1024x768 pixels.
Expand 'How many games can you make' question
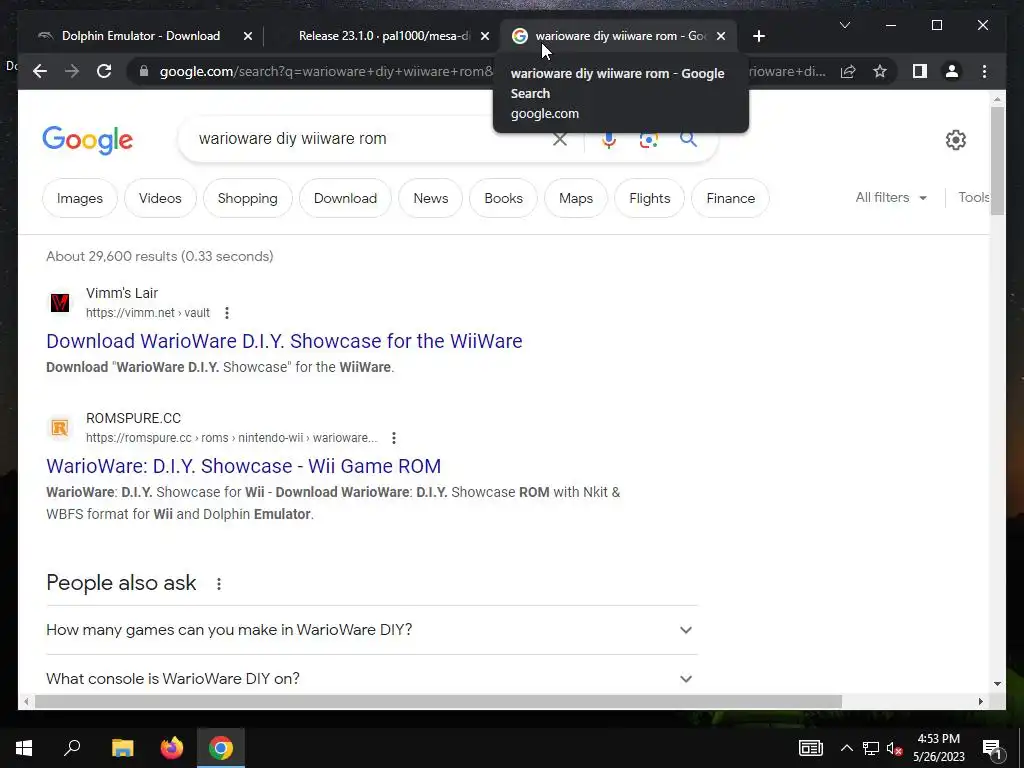point(372,630)
